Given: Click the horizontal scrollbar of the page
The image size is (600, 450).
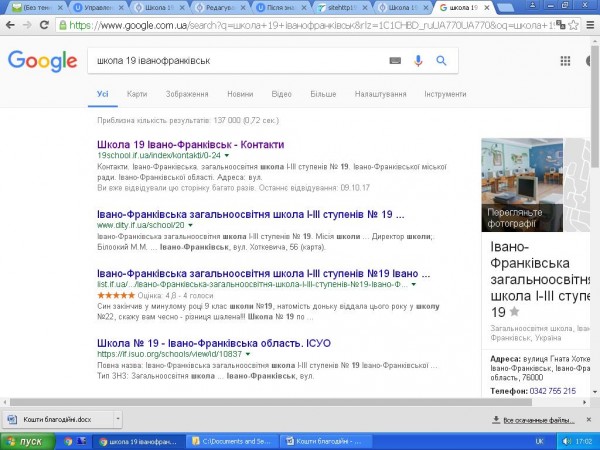Looking at the screenshot, I should (271, 402).
